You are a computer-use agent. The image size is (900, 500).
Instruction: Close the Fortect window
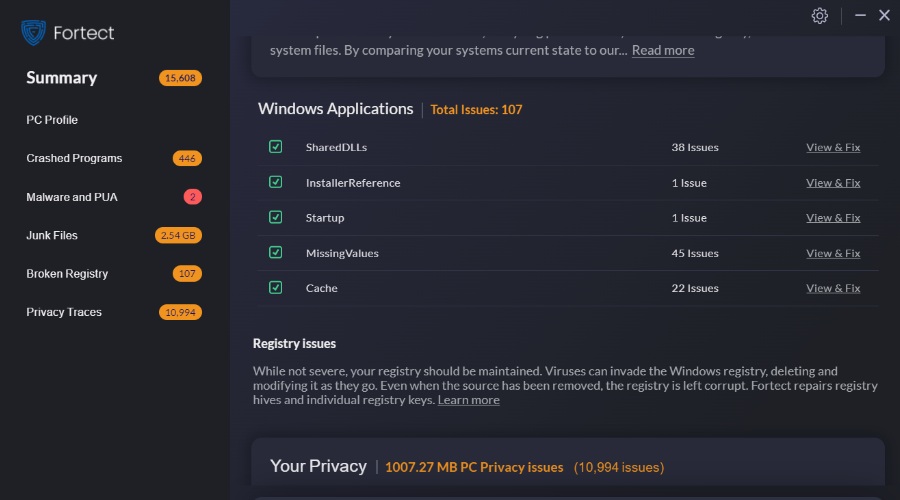[x=884, y=15]
